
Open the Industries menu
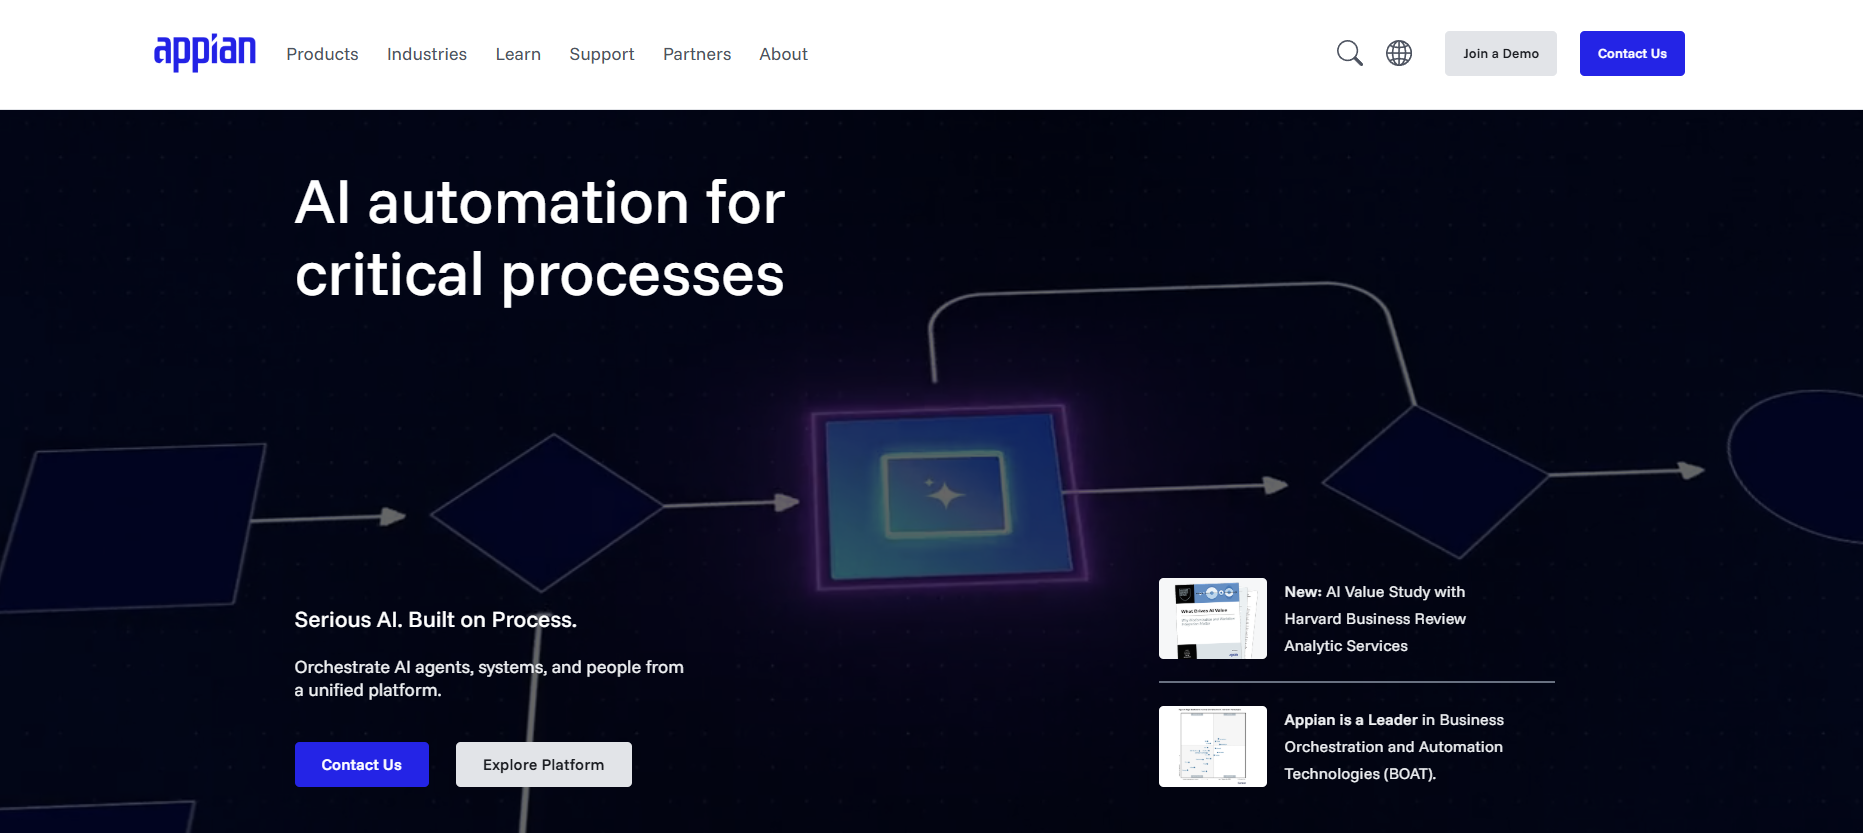click(427, 54)
